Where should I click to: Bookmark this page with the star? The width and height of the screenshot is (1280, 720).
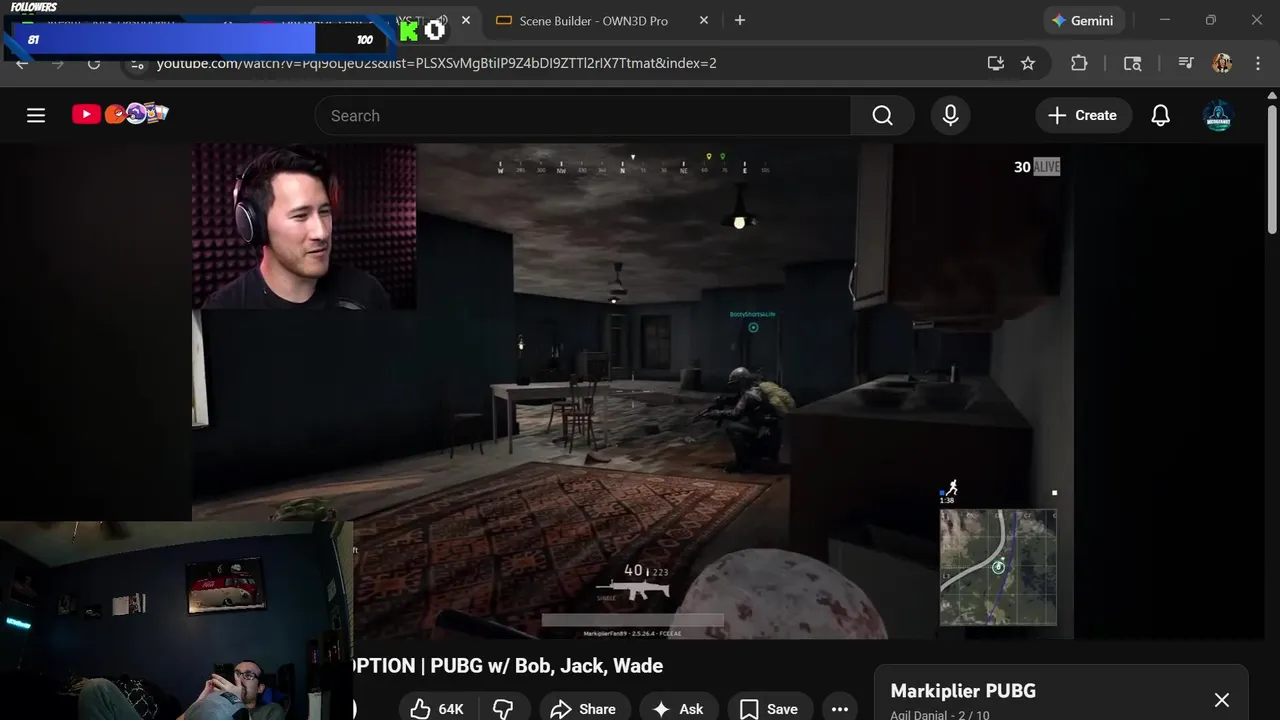pos(1028,63)
